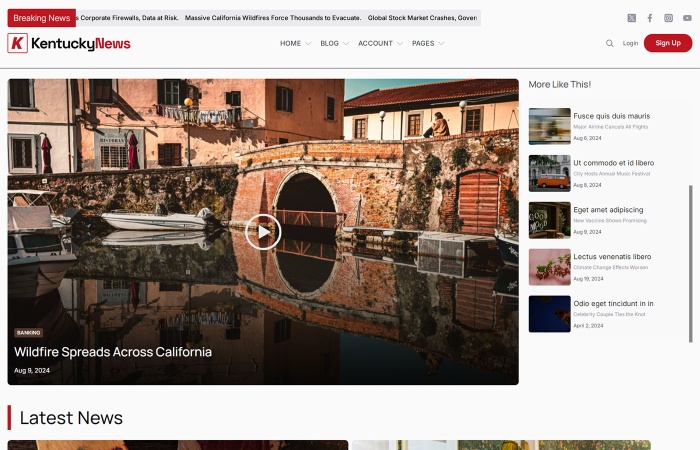
Task: Open the ACCOUNT menu item
Action: 375,43
